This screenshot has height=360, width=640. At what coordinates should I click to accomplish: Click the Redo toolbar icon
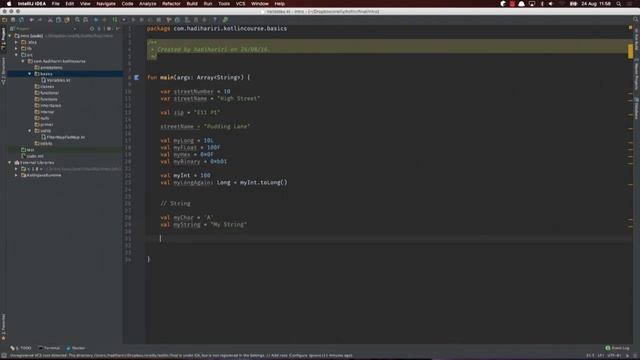coord(40,20)
